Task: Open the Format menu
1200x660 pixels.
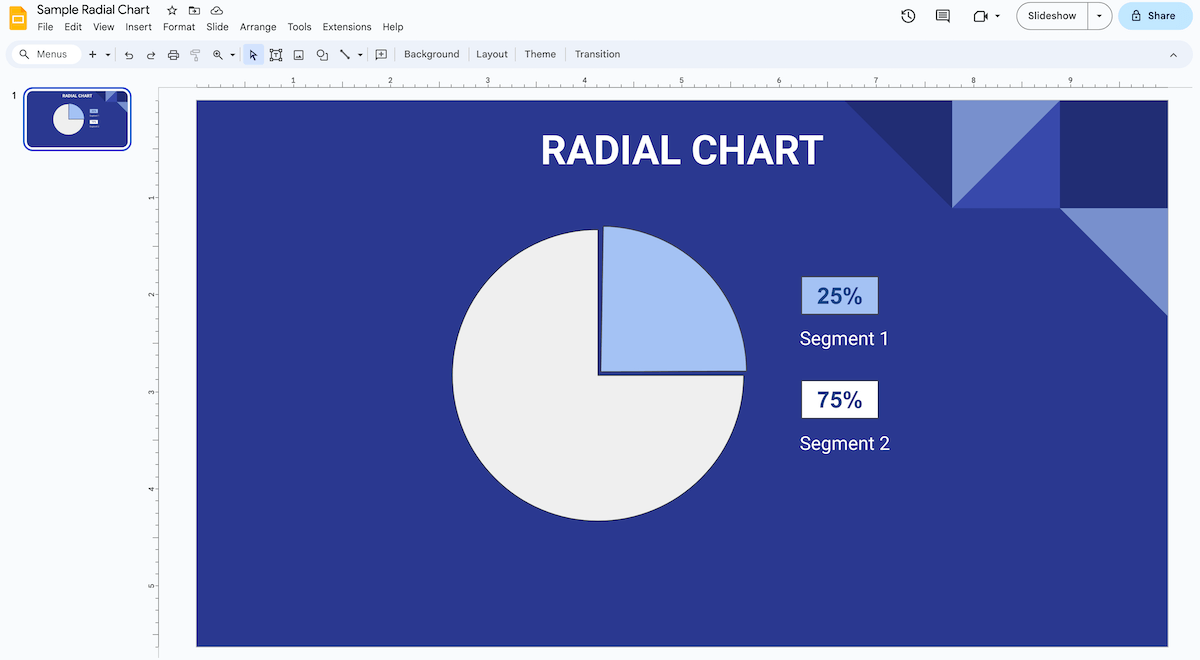Action: (179, 27)
